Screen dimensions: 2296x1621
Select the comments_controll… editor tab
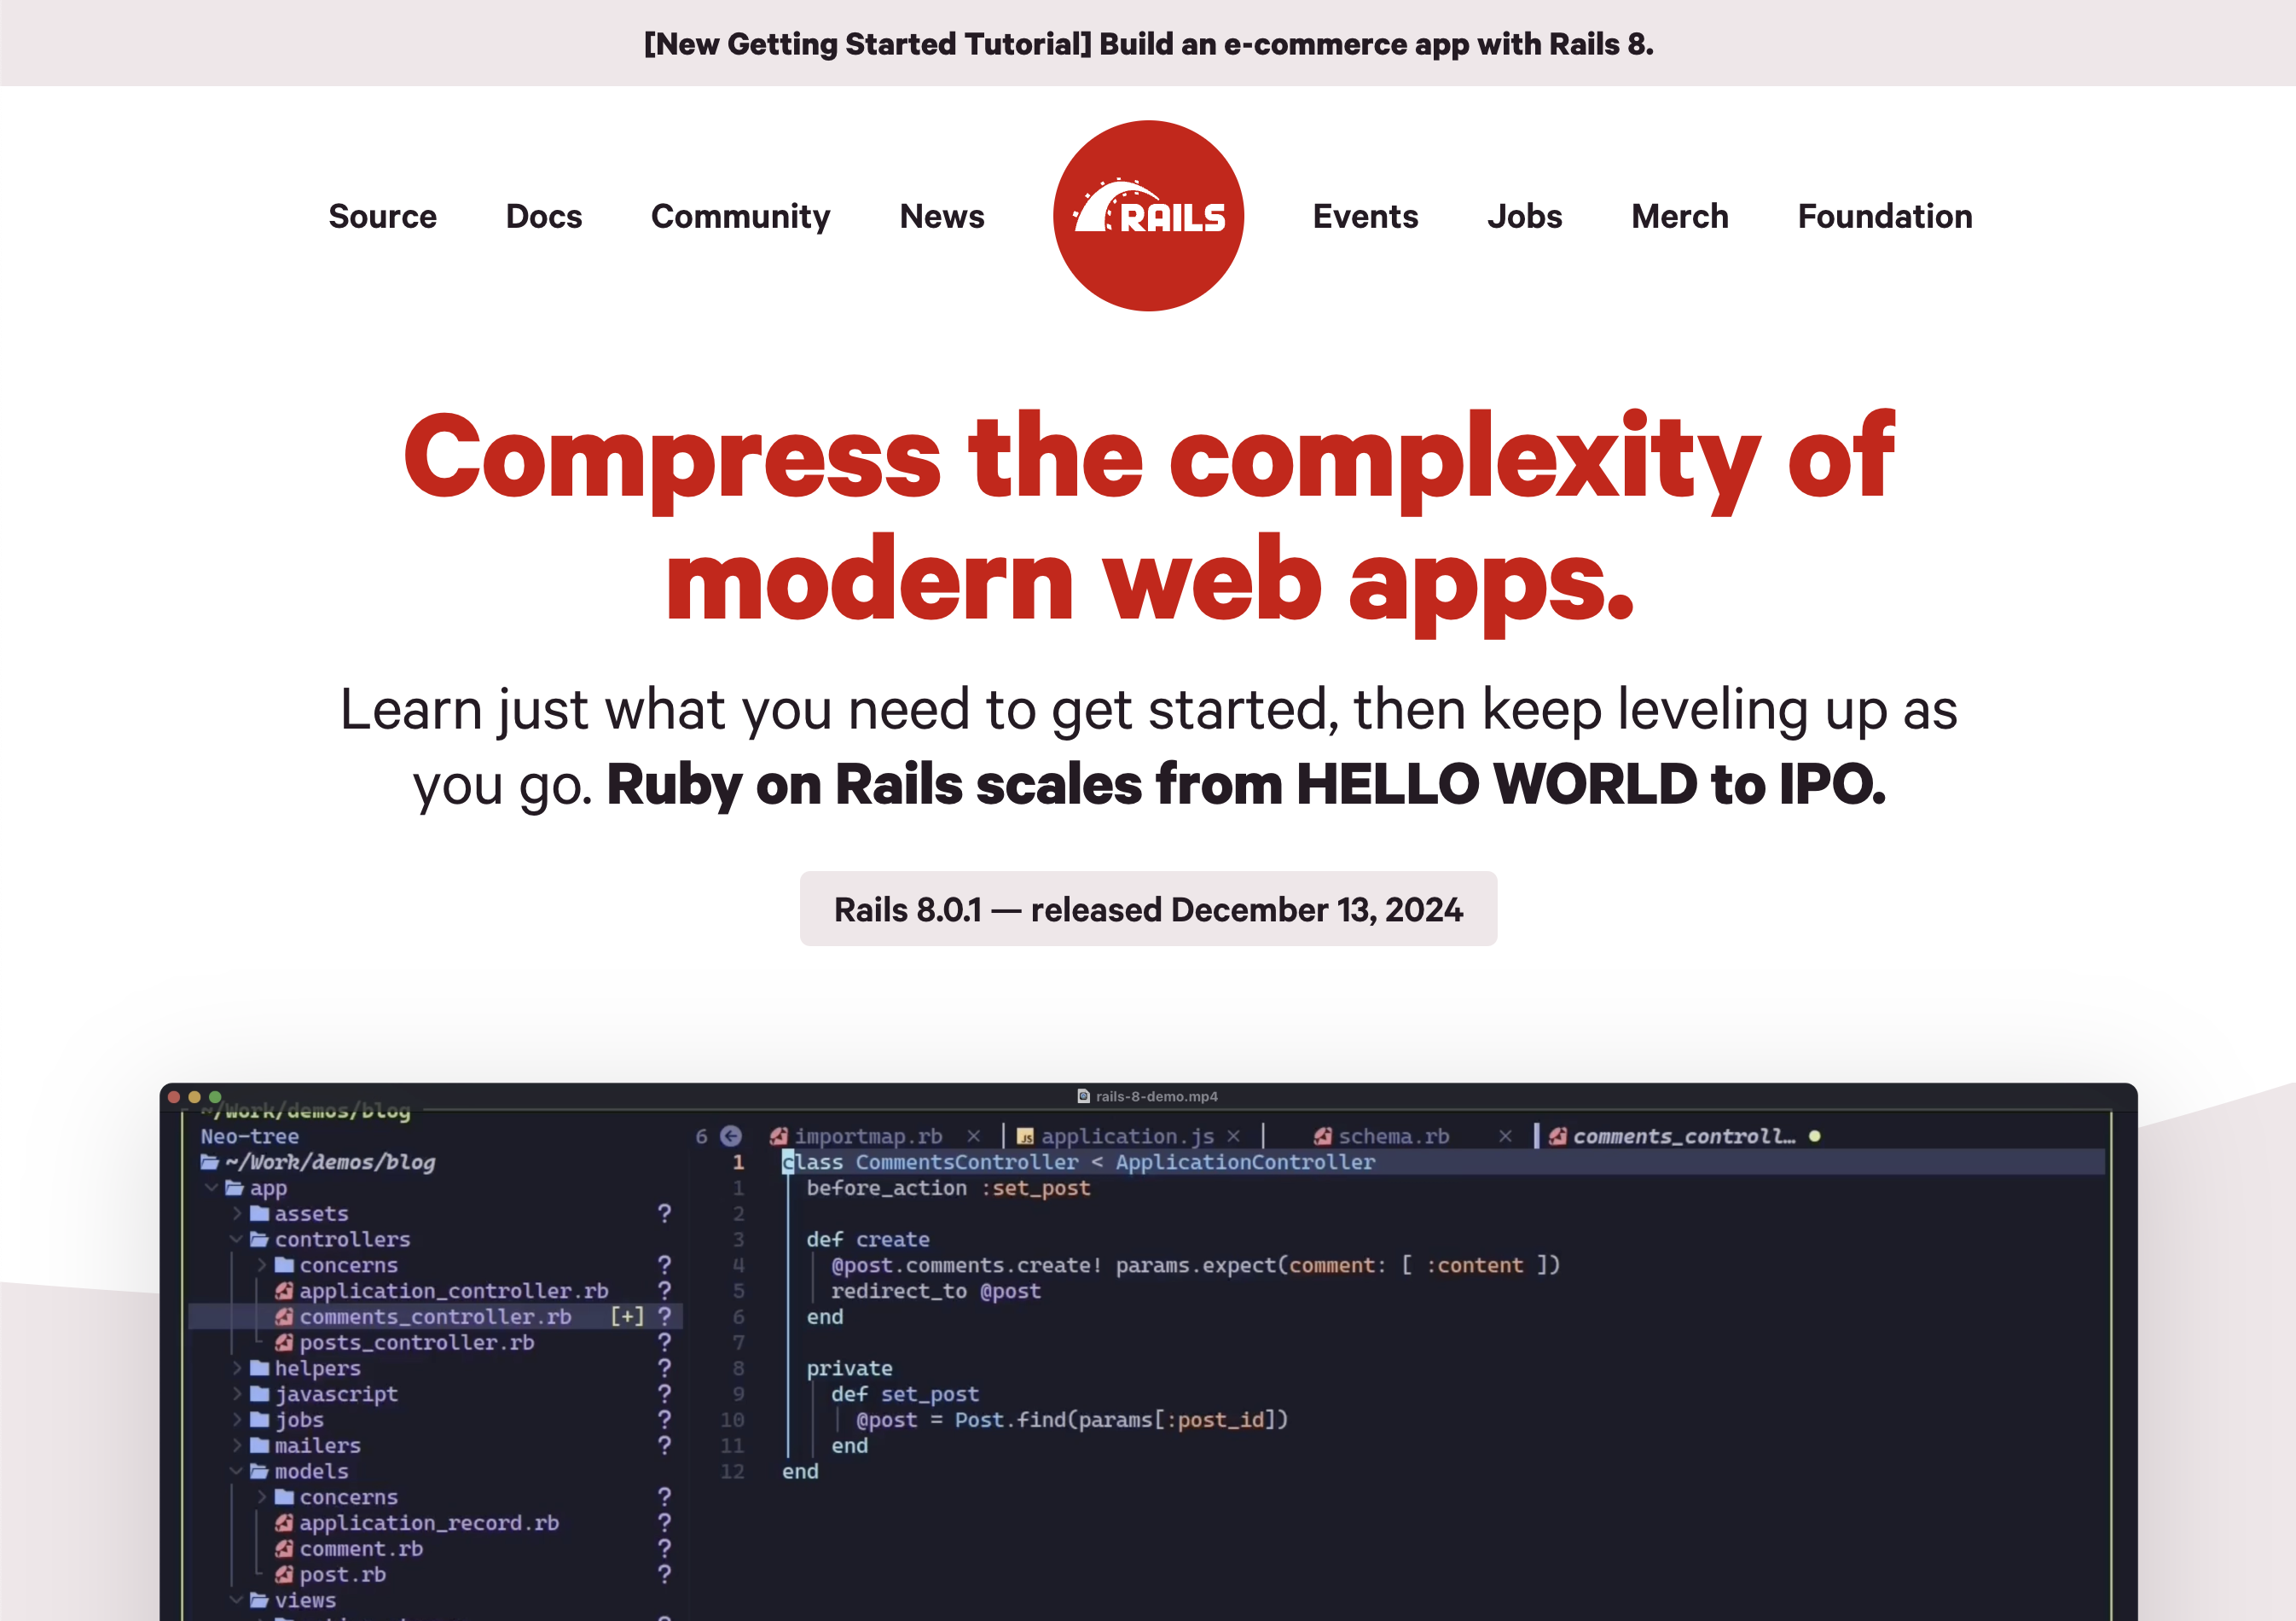pos(1683,1136)
